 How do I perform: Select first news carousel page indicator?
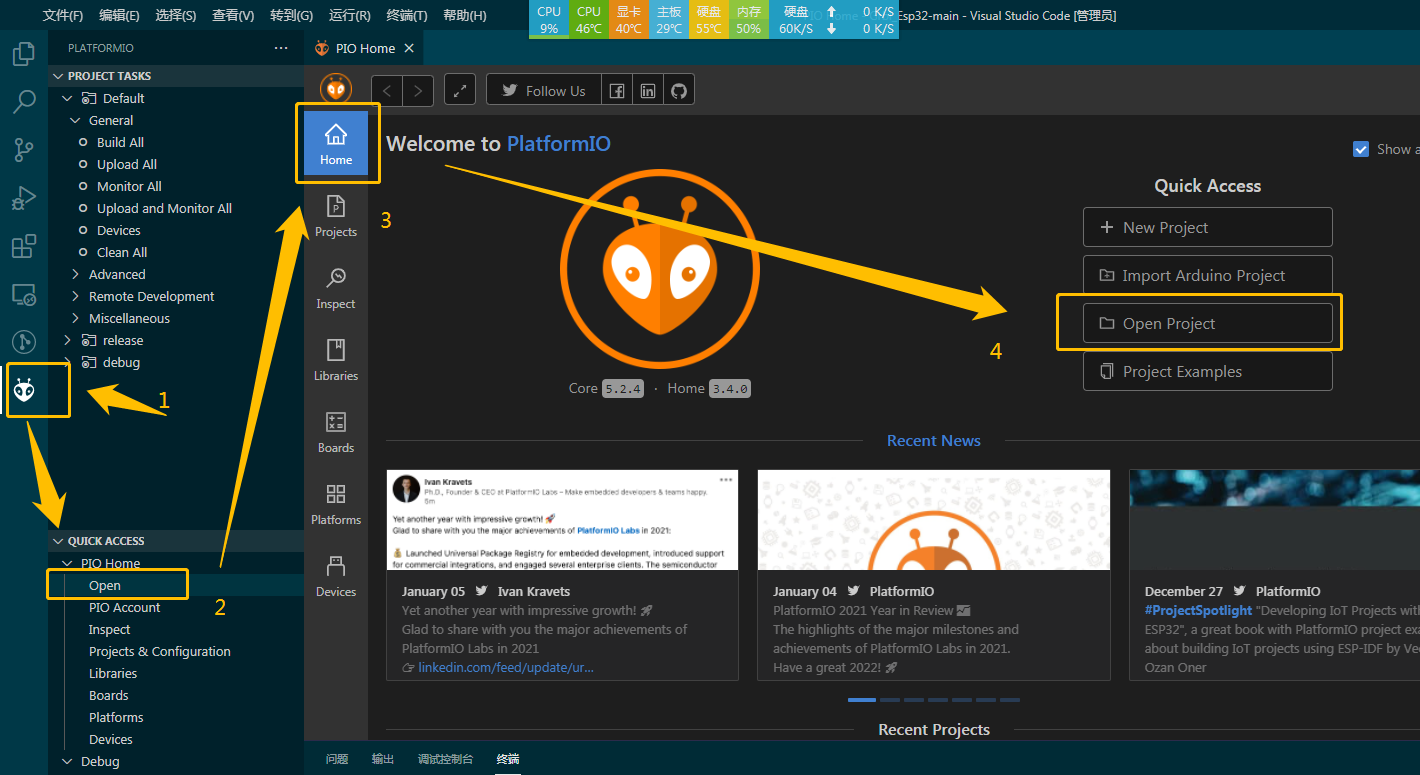(x=861, y=699)
